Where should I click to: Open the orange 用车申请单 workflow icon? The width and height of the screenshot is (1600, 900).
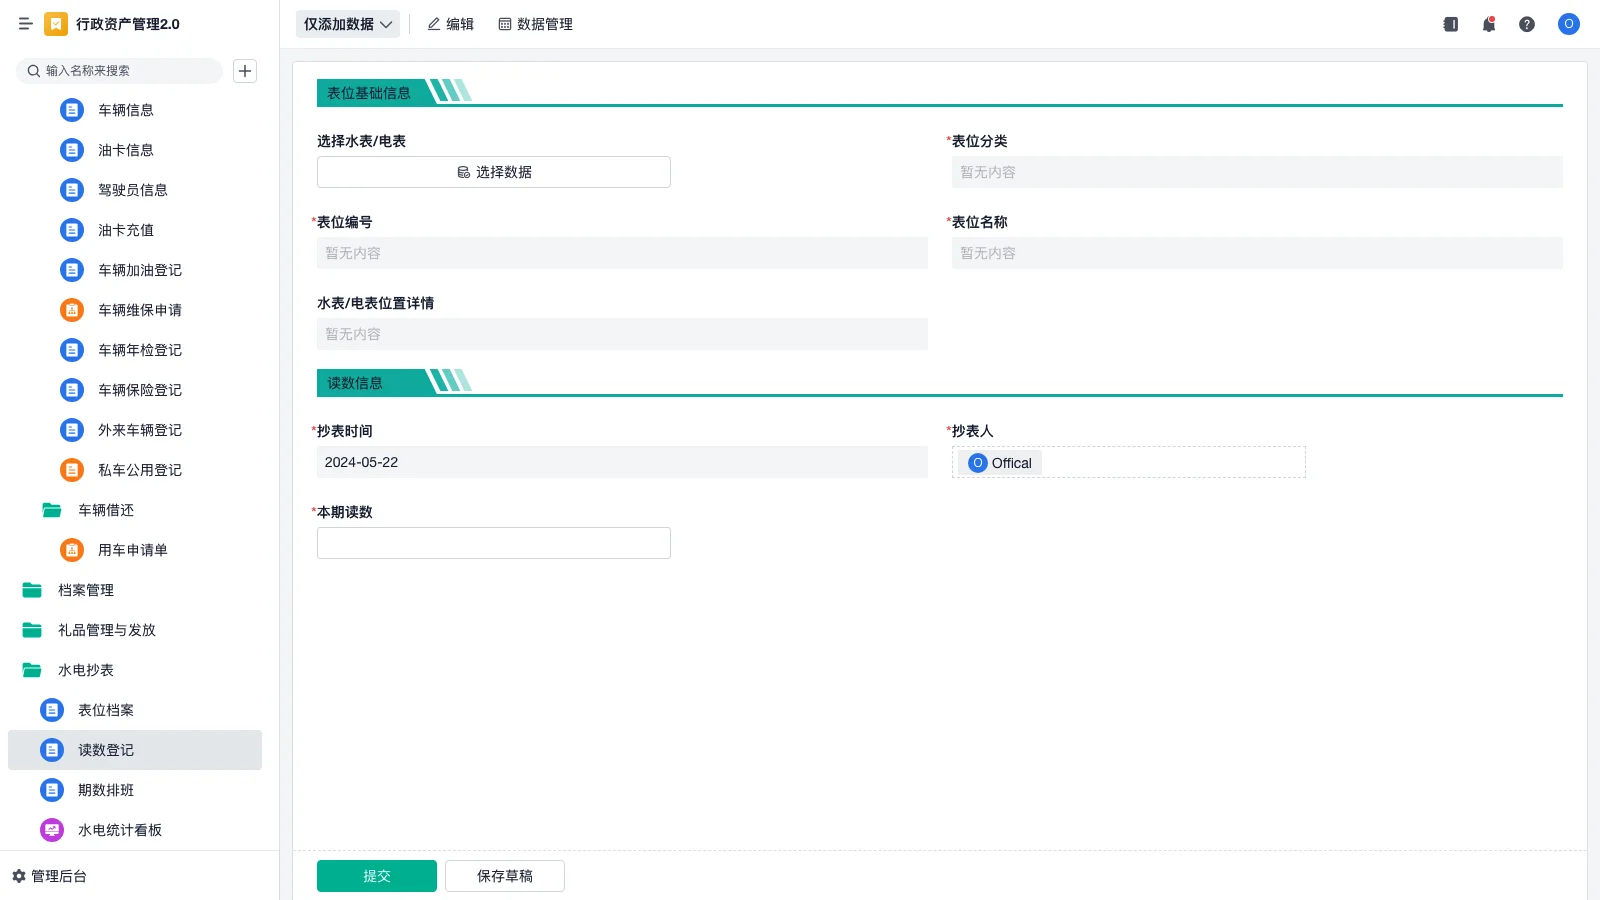72,550
